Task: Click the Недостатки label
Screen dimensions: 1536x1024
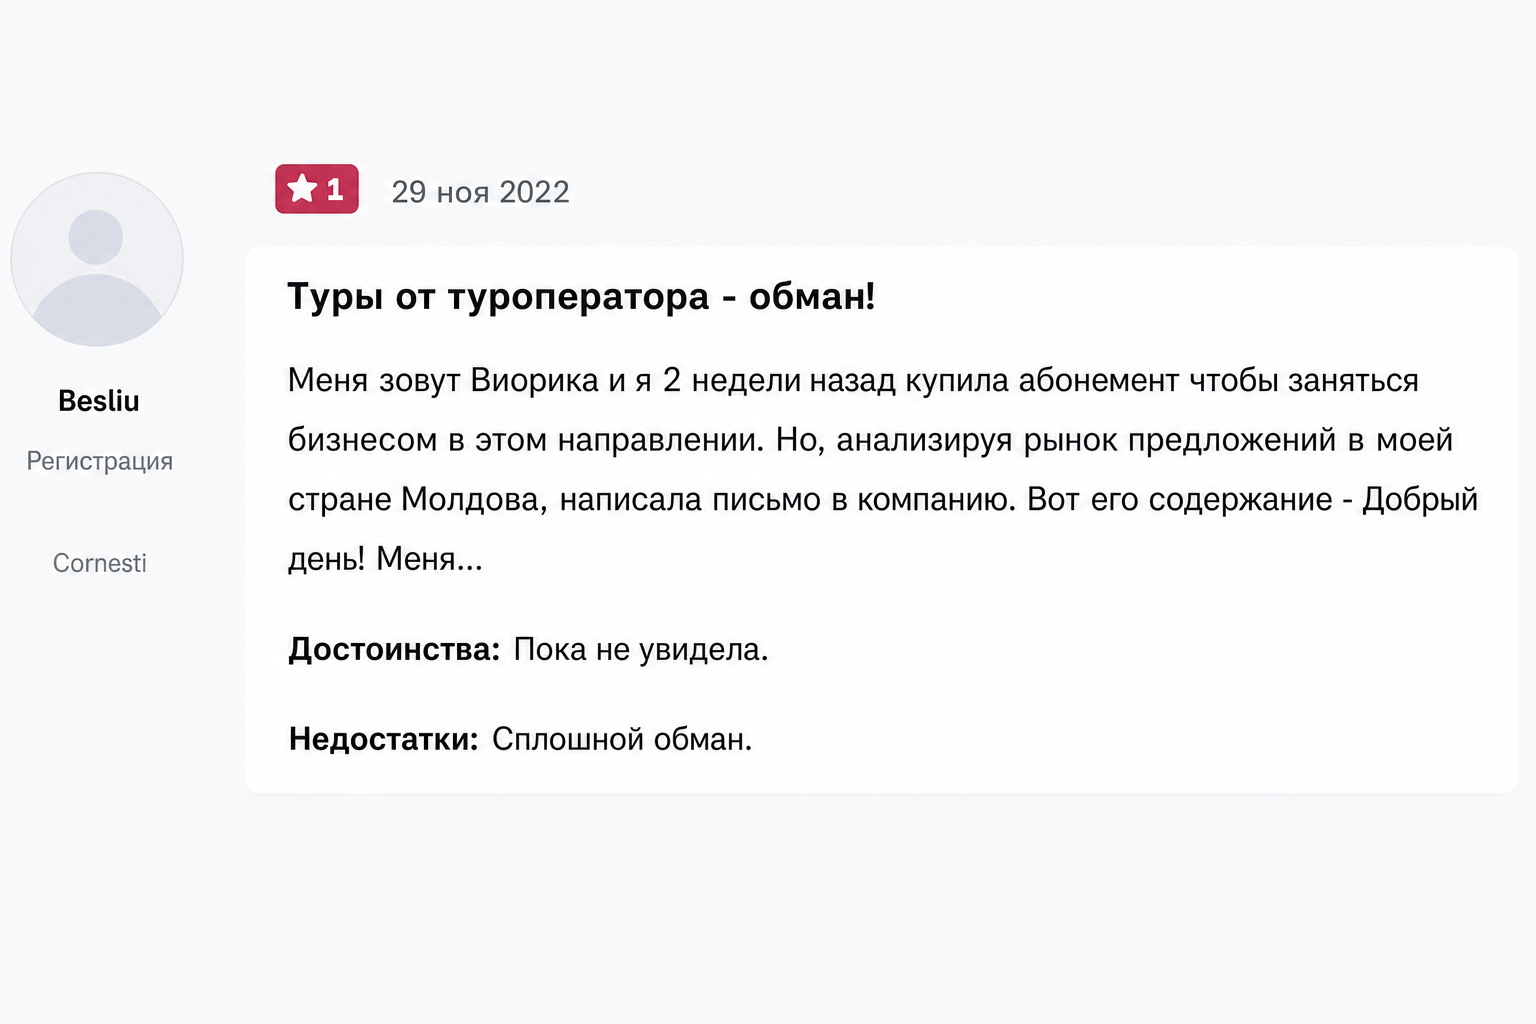Action: tap(384, 739)
